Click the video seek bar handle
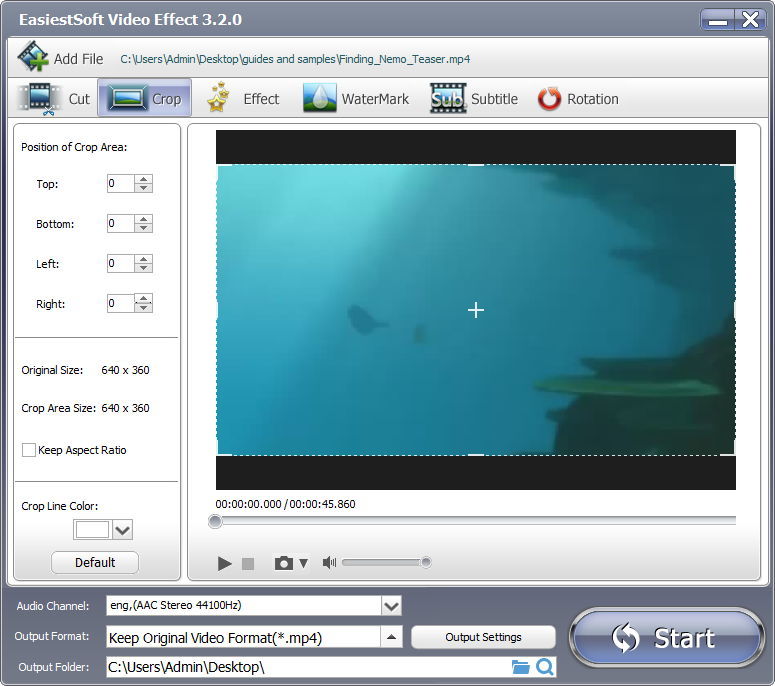Screen dimensions: 775x686 [215, 521]
